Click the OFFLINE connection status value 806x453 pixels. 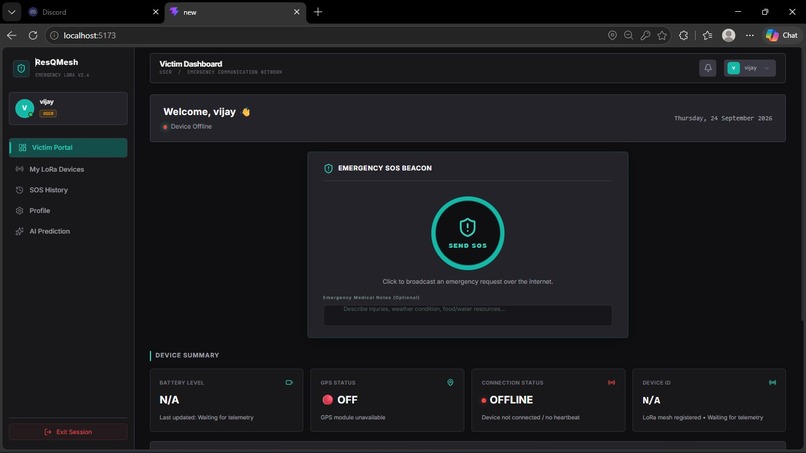[x=511, y=400]
